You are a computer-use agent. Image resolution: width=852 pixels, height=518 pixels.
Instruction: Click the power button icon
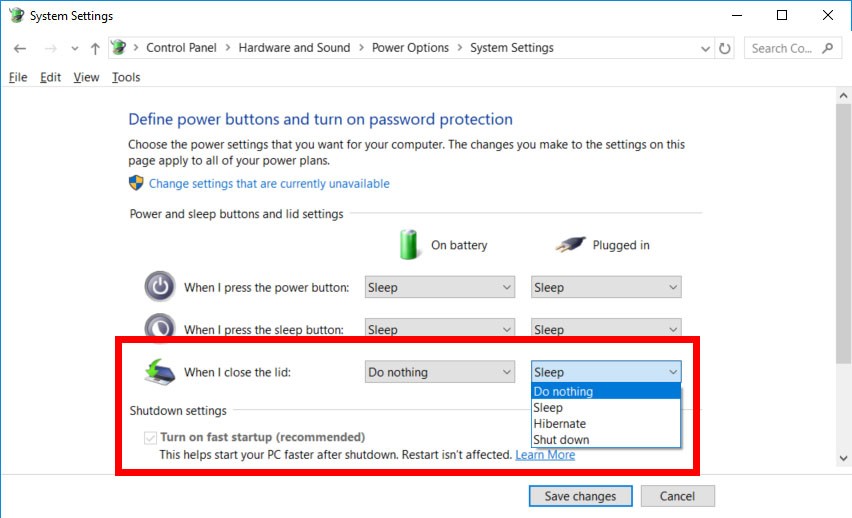[x=160, y=286]
